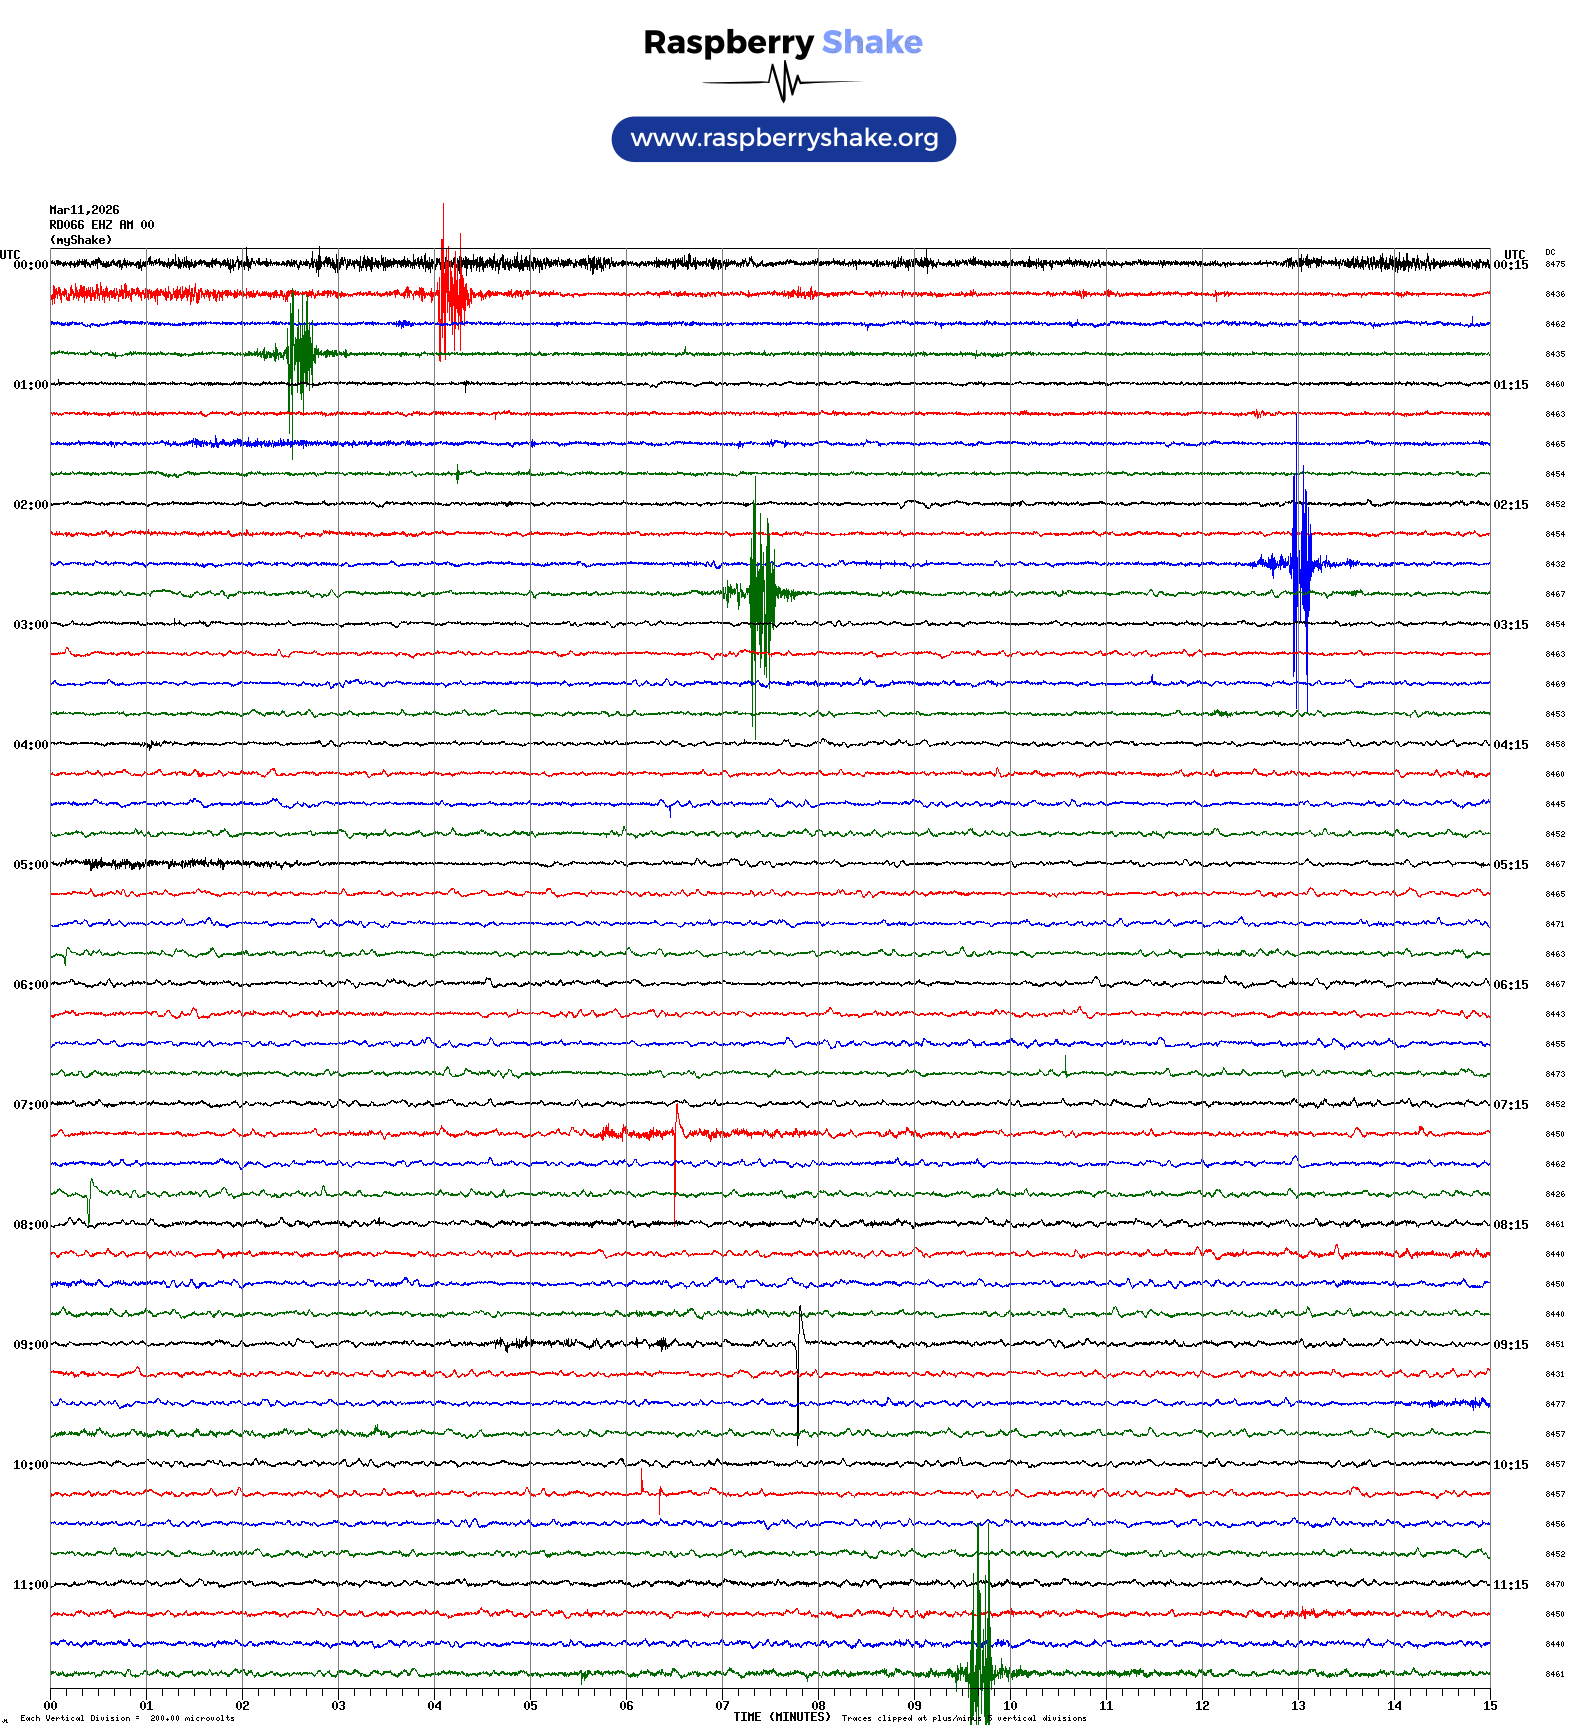This screenshot has height=1732, width=1570.
Task: Click the green seismic burst at the bottom near minute 10
Action: [x=980, y=1672]
